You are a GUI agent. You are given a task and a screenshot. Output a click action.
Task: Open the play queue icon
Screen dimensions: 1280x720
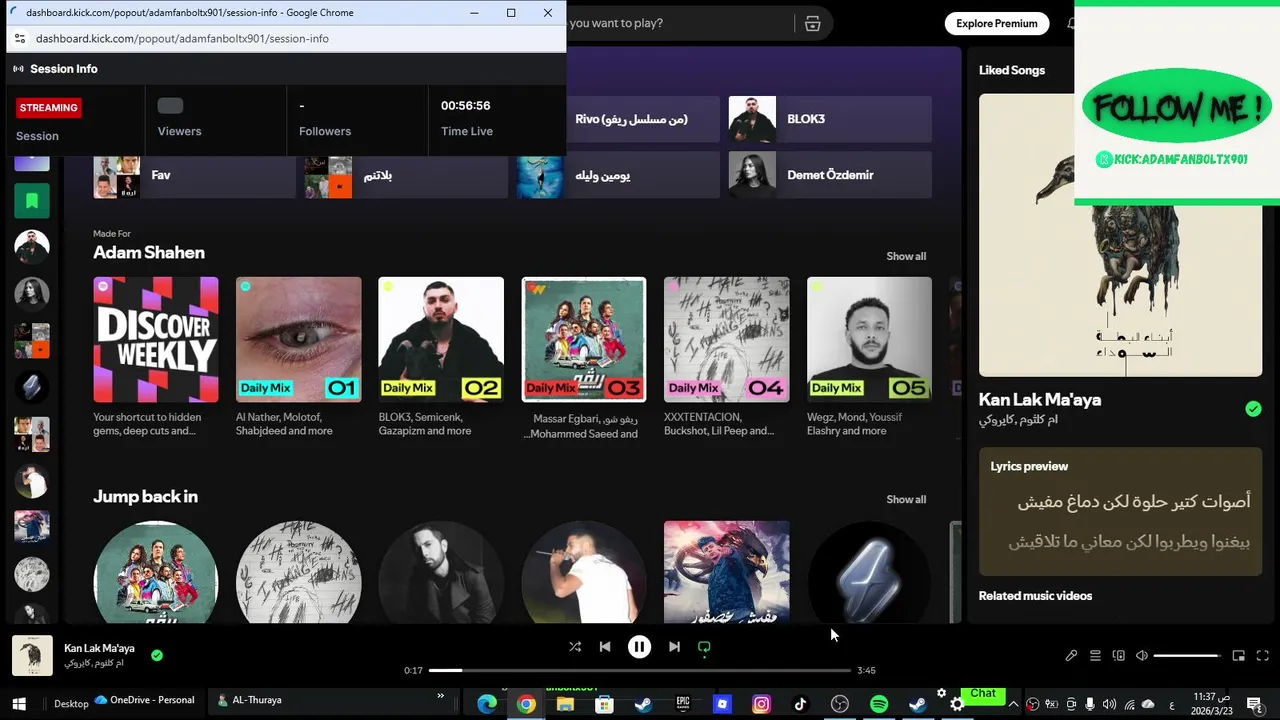point(1095,656)
